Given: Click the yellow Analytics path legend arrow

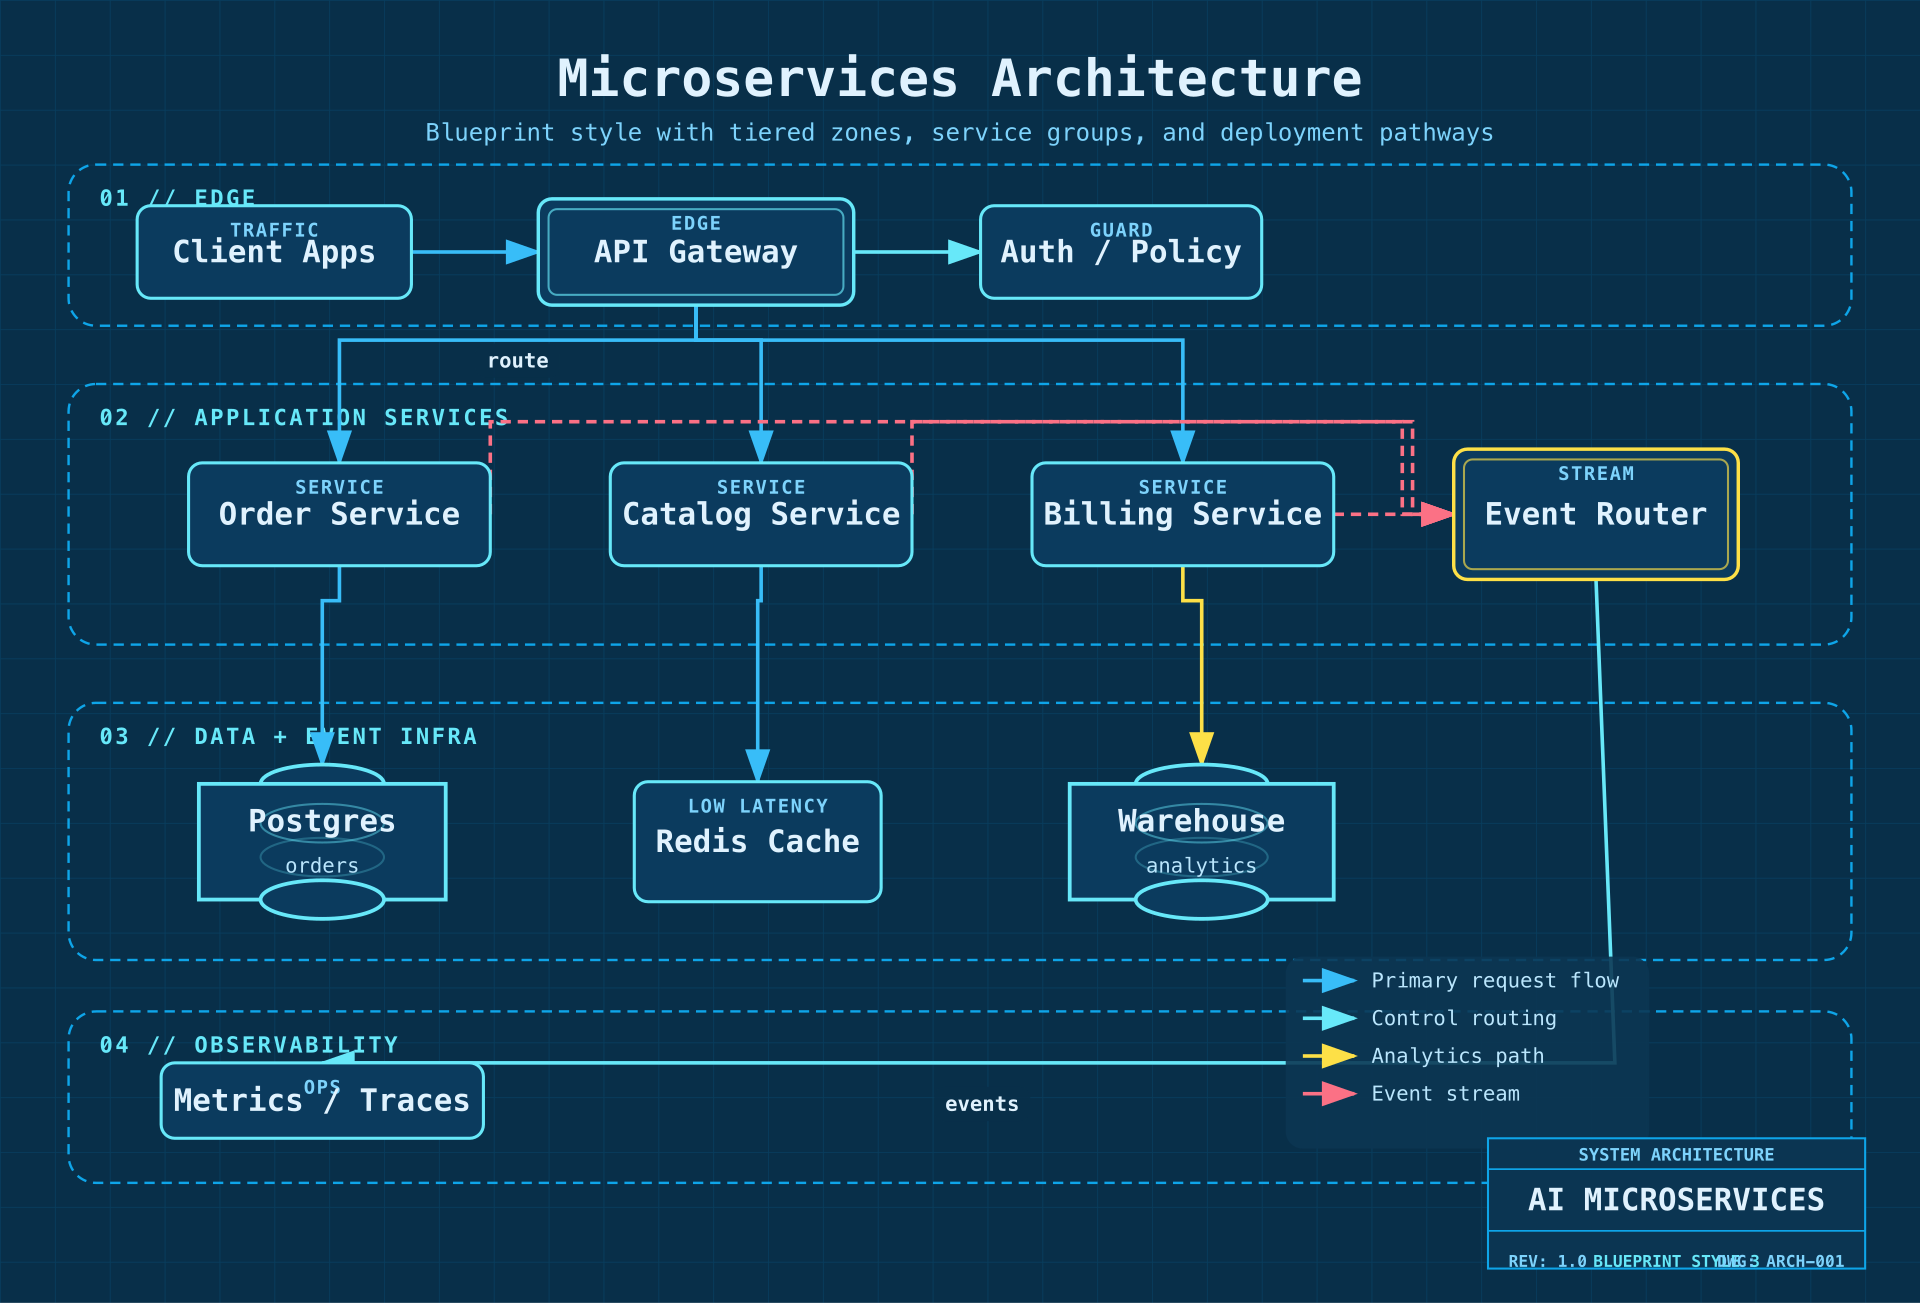Looking at the screenshot, I should [1331, 1056].
